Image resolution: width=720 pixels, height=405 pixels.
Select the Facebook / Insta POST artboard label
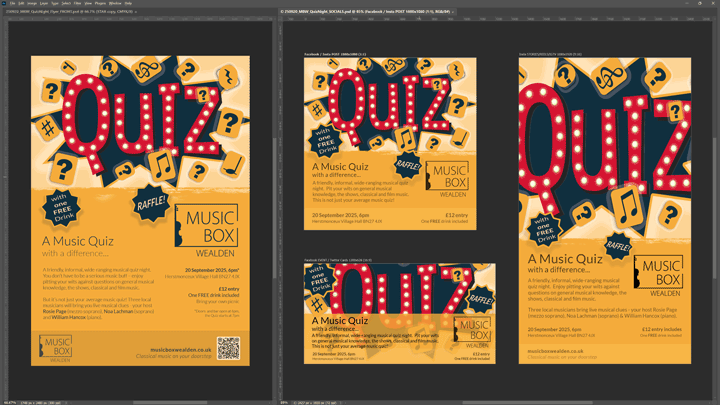[335, 54]
